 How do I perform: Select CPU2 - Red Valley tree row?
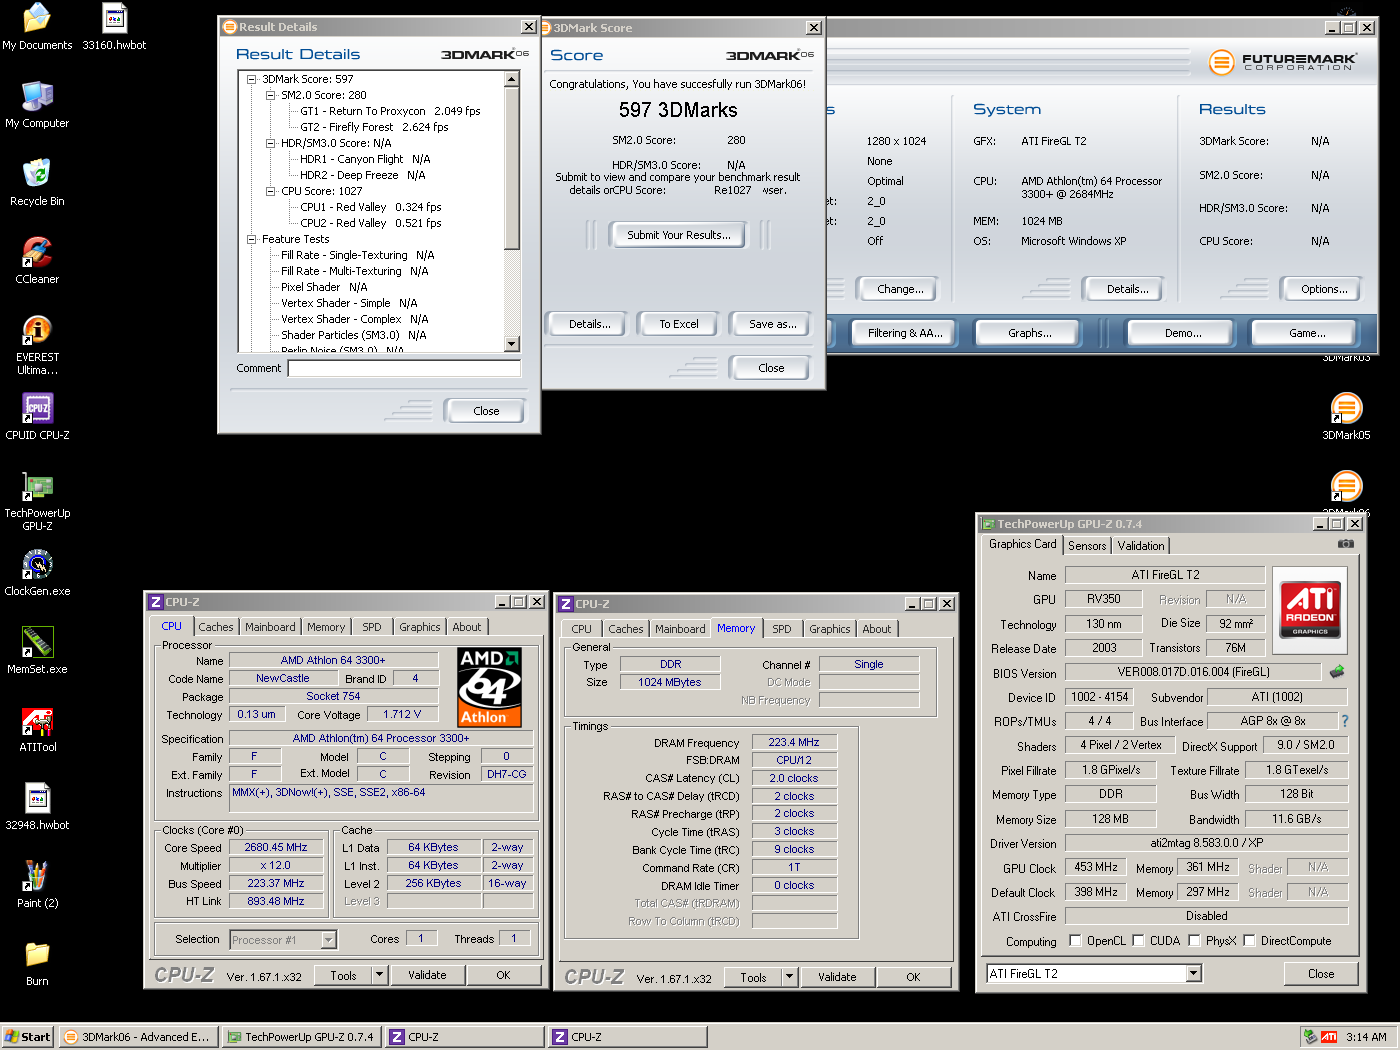(371, 223)
